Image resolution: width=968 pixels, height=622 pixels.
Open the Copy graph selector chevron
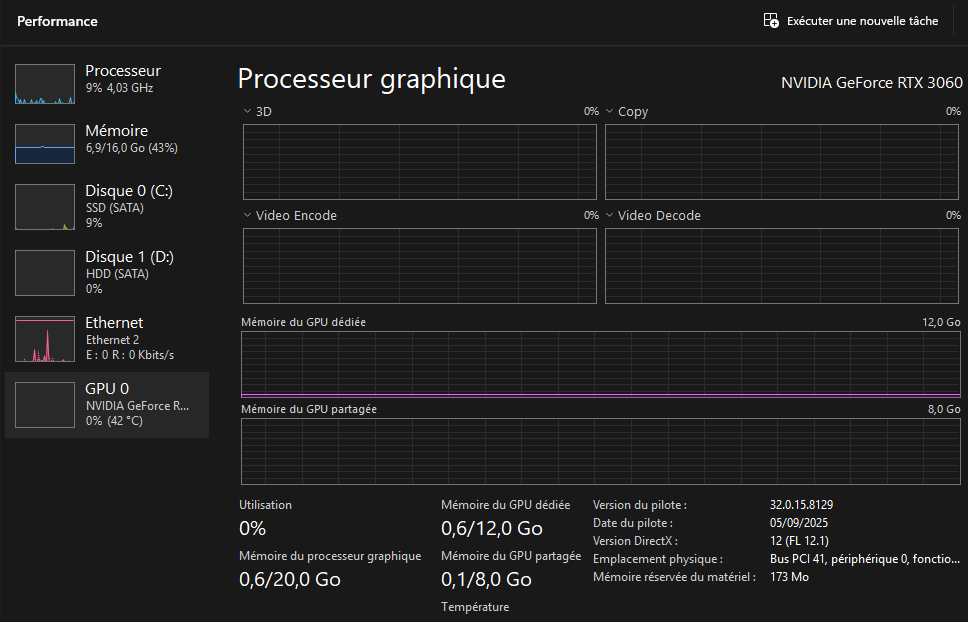[x=610, y=112]
